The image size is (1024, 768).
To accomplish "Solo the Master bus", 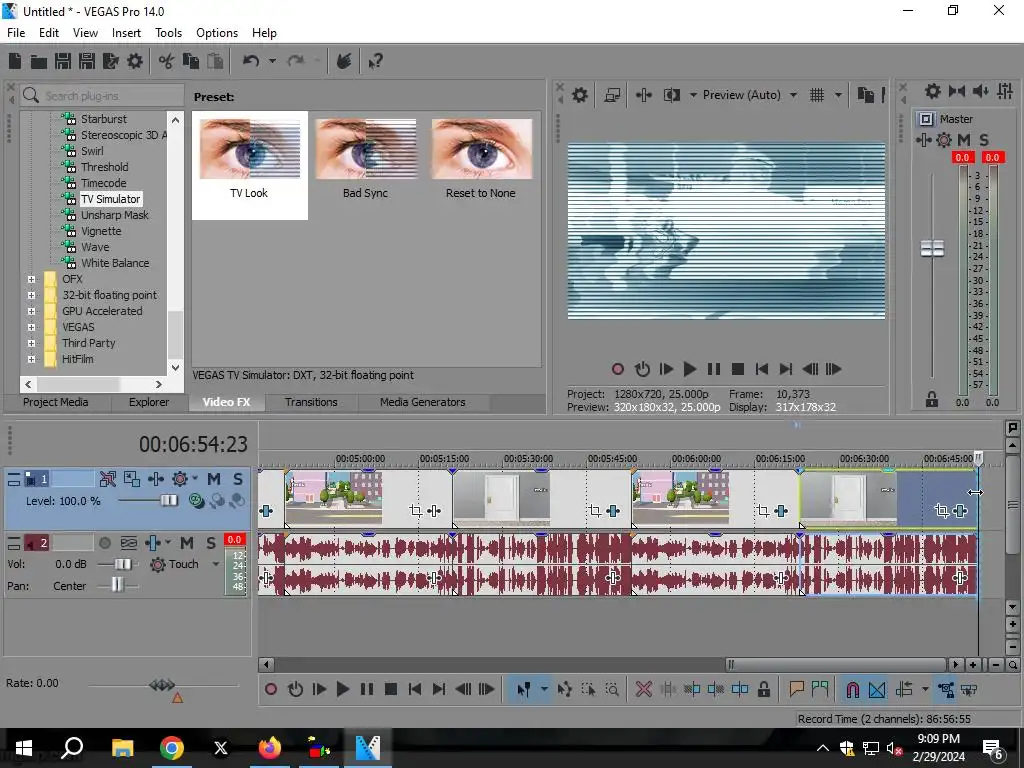I will [x=984, y=140].
